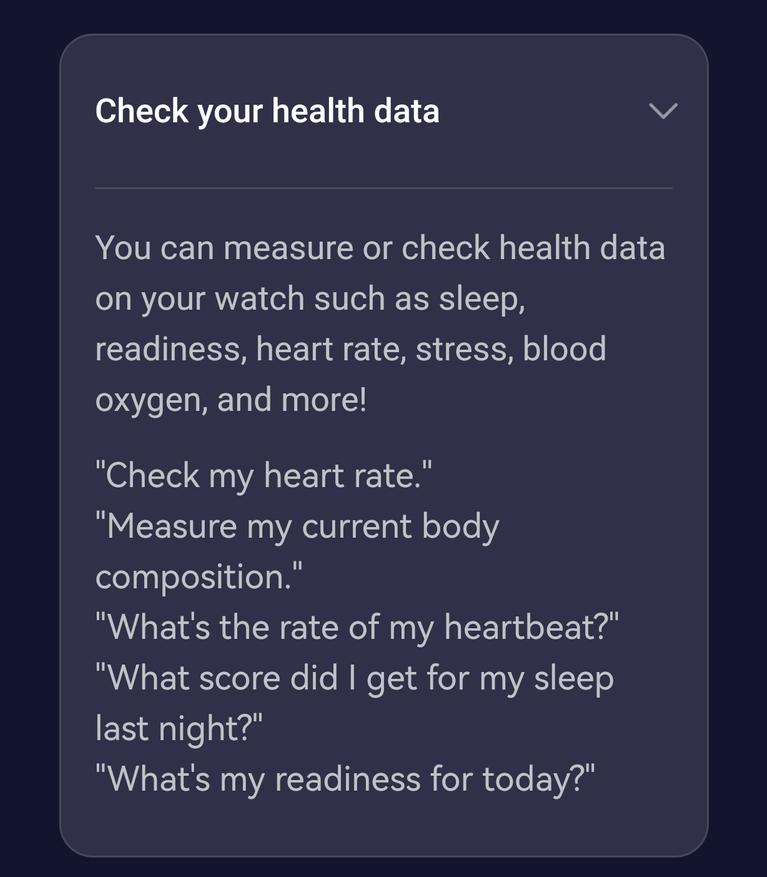Select the "Measure my current body" example line

297,526
